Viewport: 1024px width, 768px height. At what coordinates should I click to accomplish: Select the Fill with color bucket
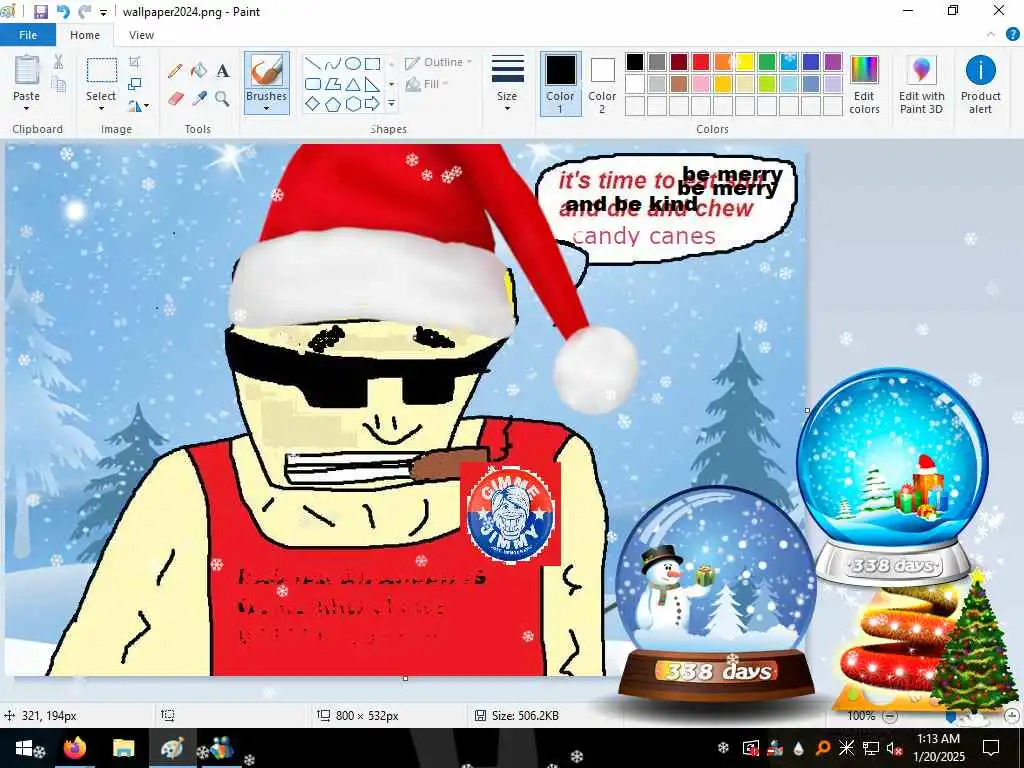pos(199,71)
